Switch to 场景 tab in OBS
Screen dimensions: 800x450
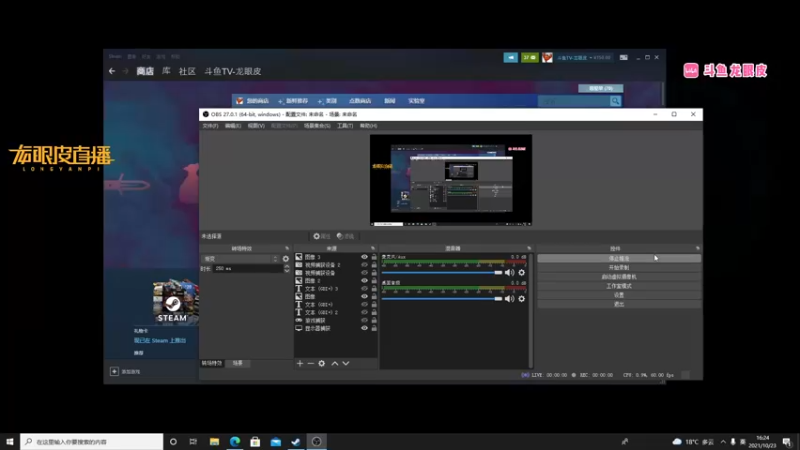click(238, 363)
